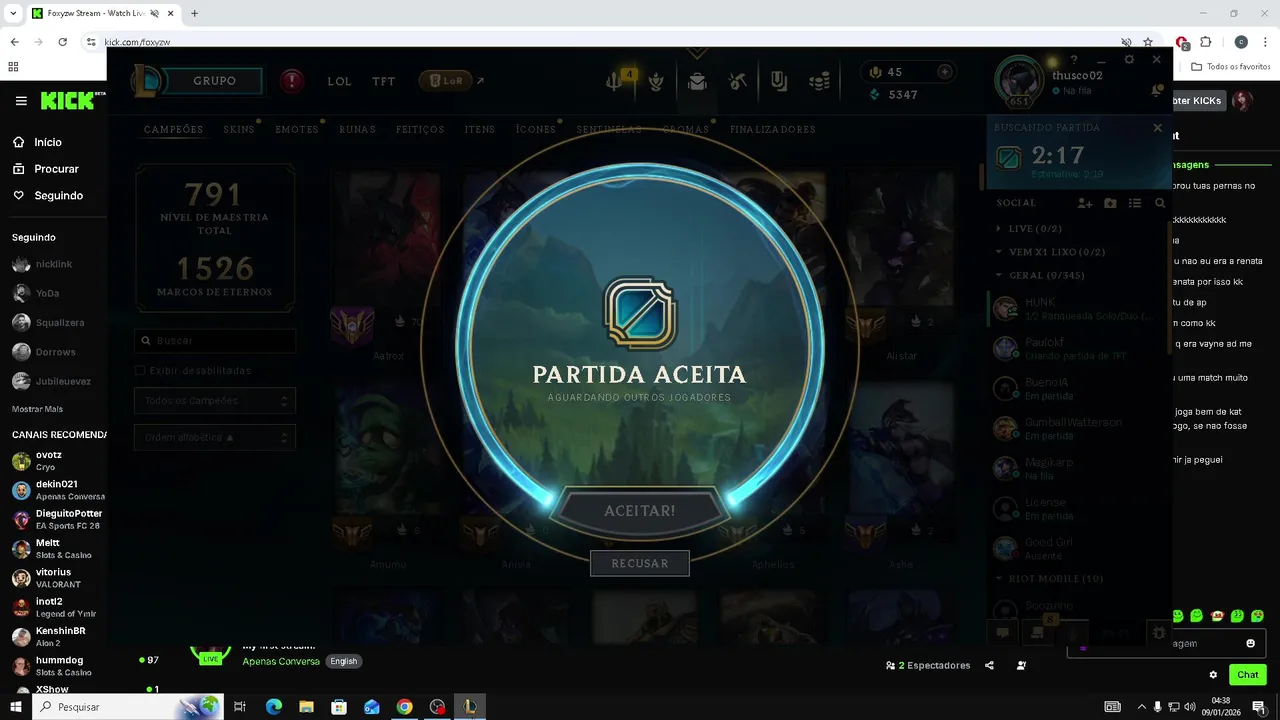Open the Kick hamburger menu

click(21, 101)
